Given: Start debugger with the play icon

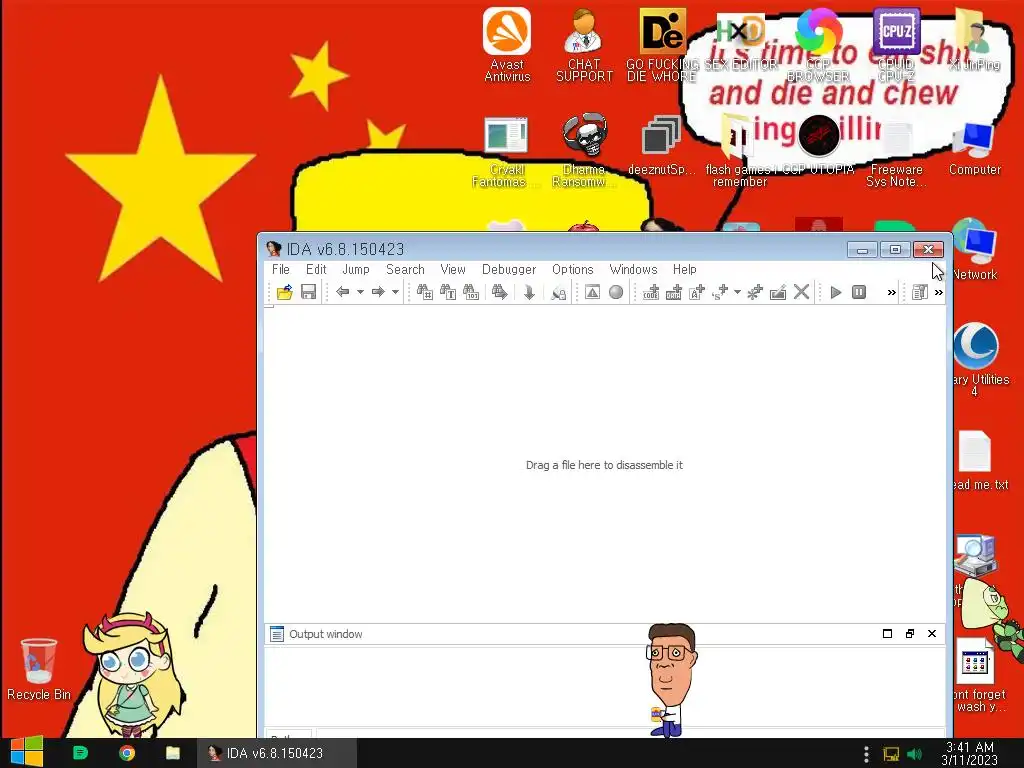Looking at the screenshot, I should (x=836, y=292).
